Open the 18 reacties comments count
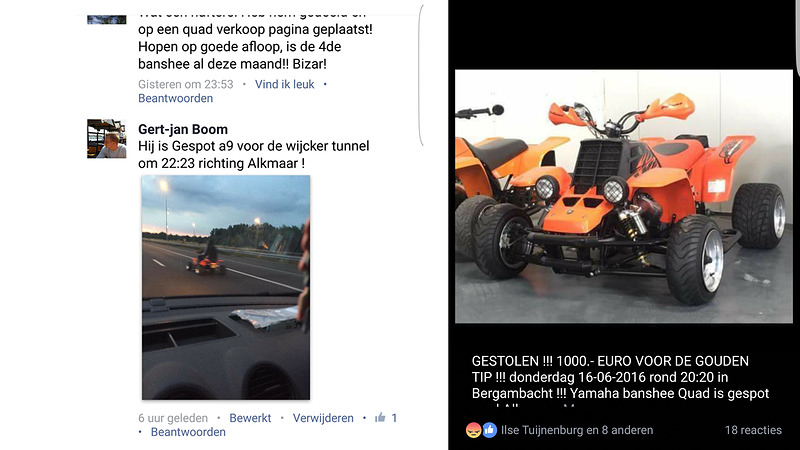 click(x=753, y=430)
